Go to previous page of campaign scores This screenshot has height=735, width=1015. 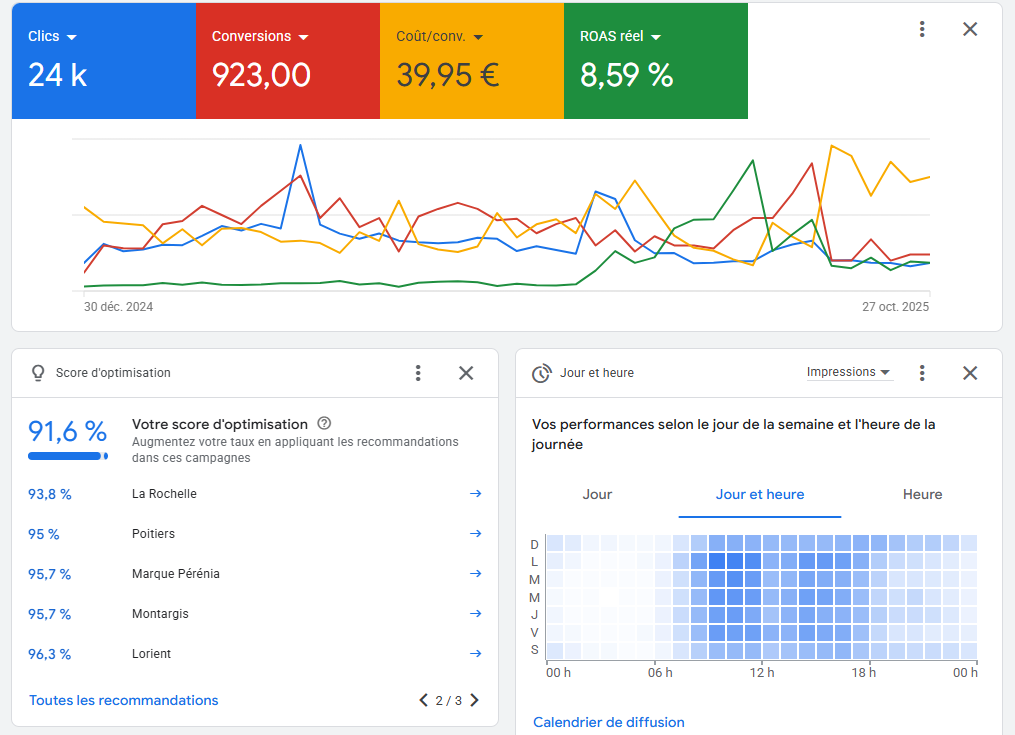point(423,700)
